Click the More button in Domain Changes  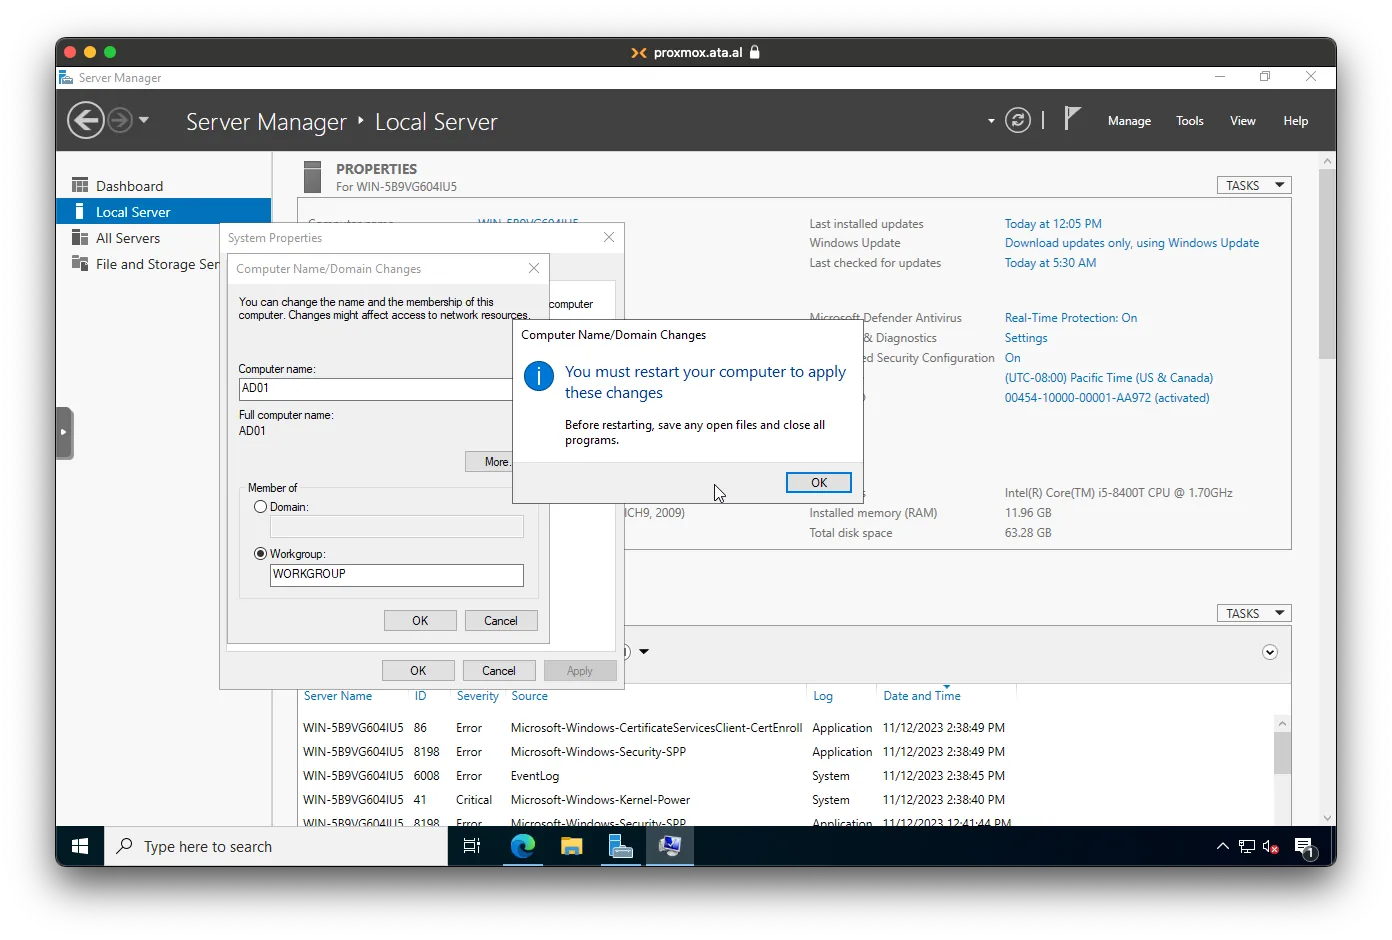pos(489,461)
